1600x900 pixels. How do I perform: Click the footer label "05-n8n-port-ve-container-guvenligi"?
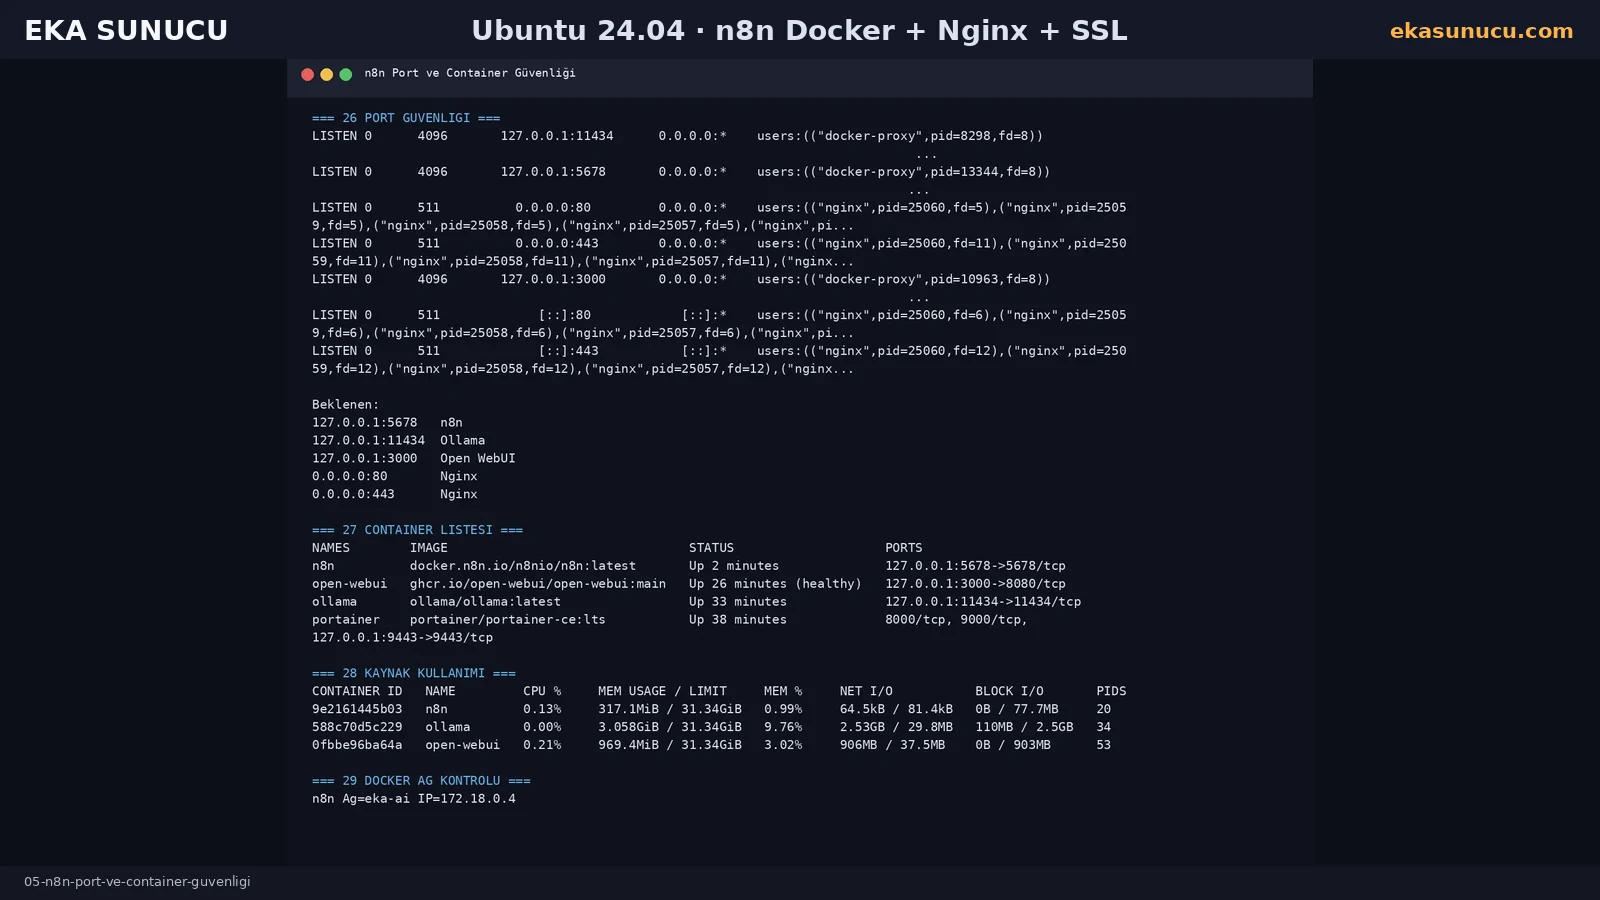click(x=137, y=882)
